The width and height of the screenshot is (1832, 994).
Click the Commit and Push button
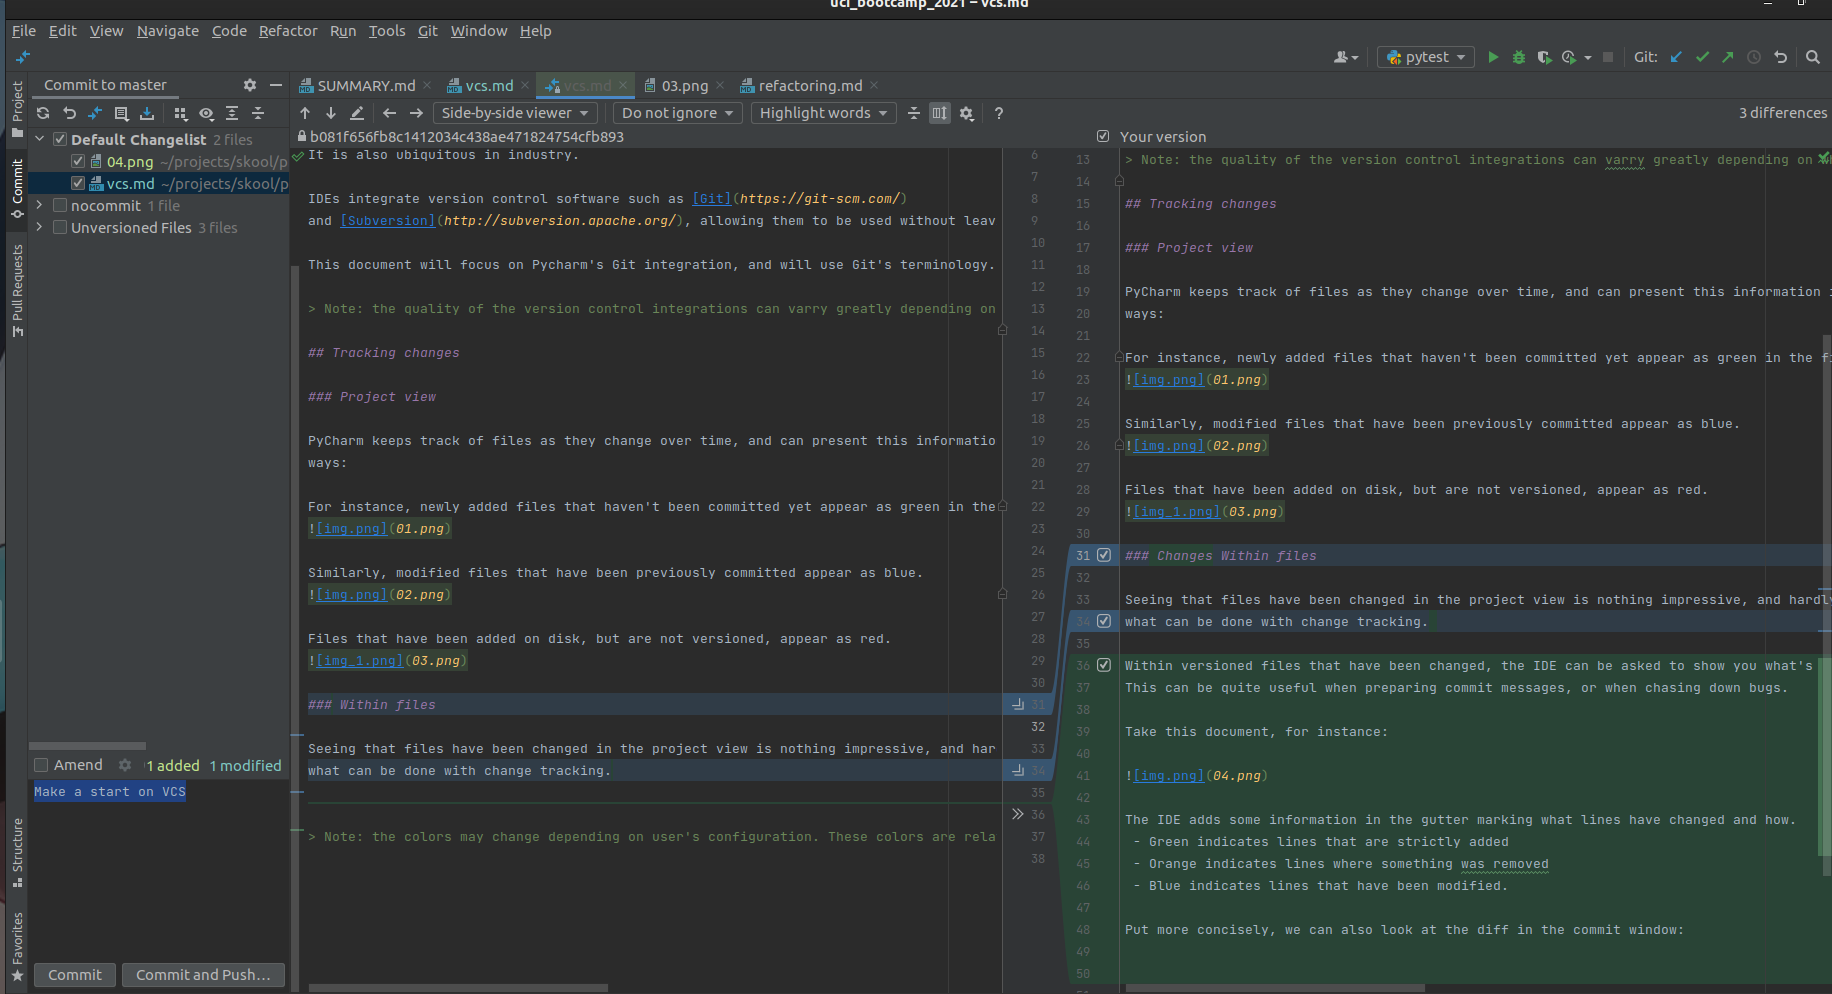pos(203,975)
